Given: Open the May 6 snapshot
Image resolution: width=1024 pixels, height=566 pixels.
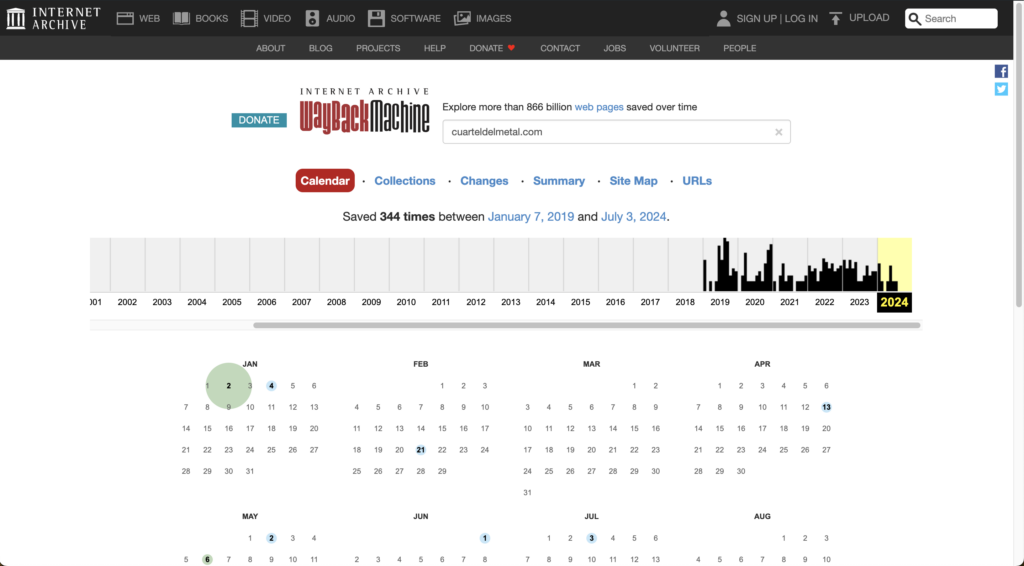Looking at the screenshot, I should (x=207, y=559).
